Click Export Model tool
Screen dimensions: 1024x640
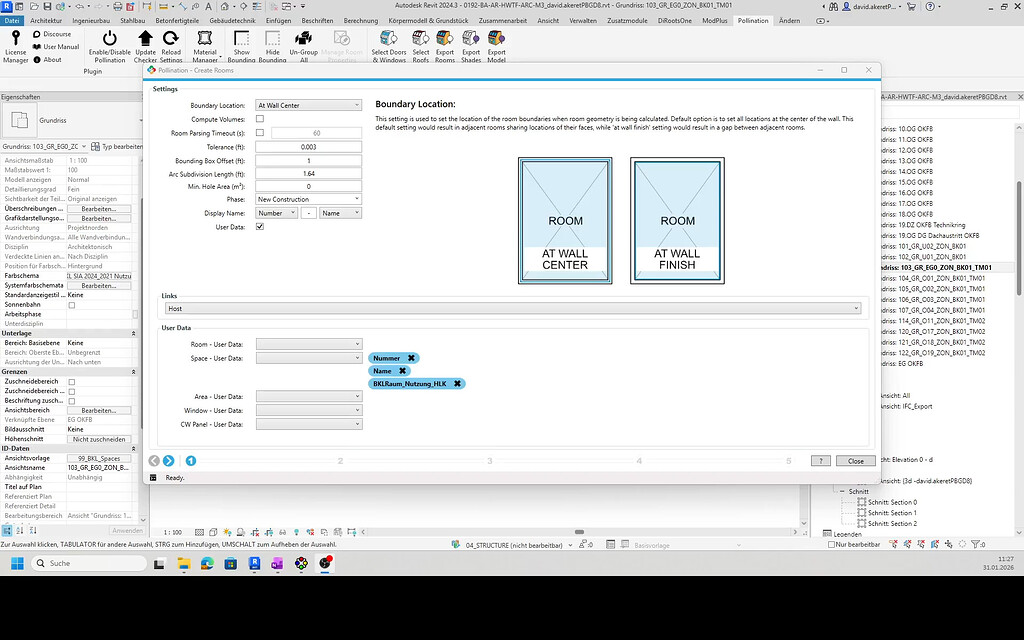click(x=496, y=46)
